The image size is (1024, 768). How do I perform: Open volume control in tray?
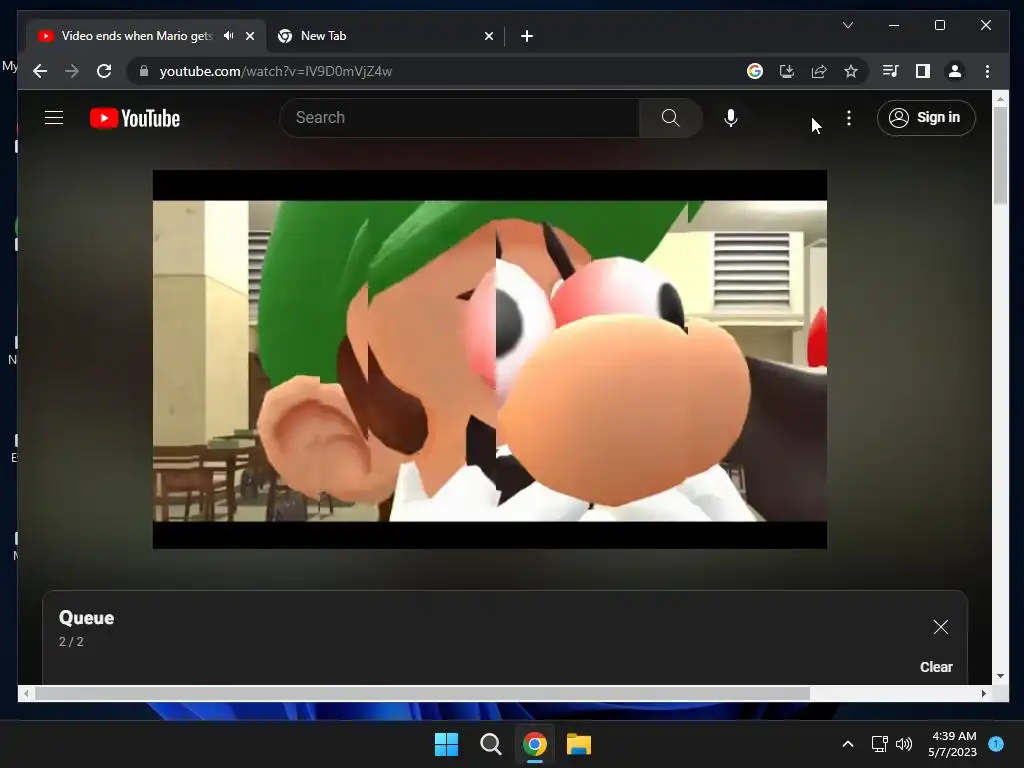pyautogui.click(x=904, y=744)
